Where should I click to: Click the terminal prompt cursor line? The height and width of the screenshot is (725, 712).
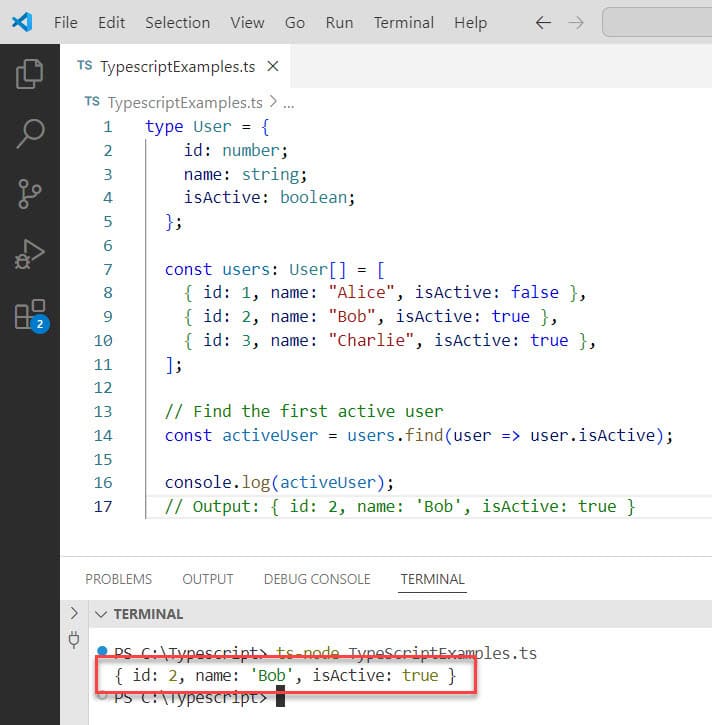click(x=199, y=697)
